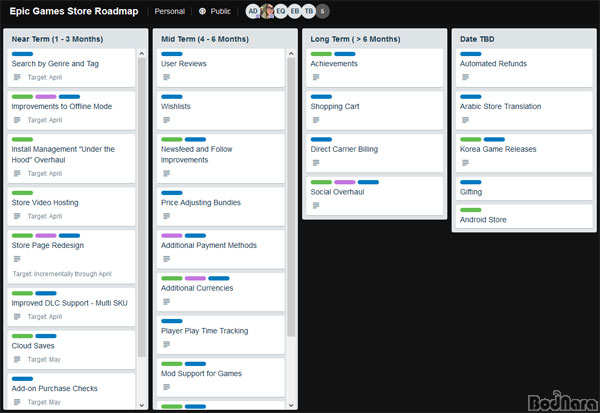Click description icon on Korea Game Releases card
The image size is (600, 413).
pos(465,163)
